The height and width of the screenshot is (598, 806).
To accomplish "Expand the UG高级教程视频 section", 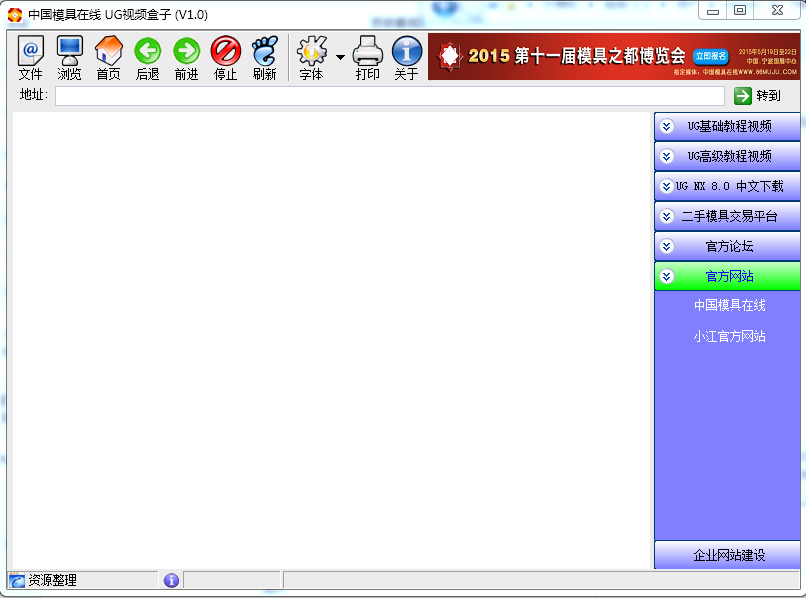I will (727, 156).
